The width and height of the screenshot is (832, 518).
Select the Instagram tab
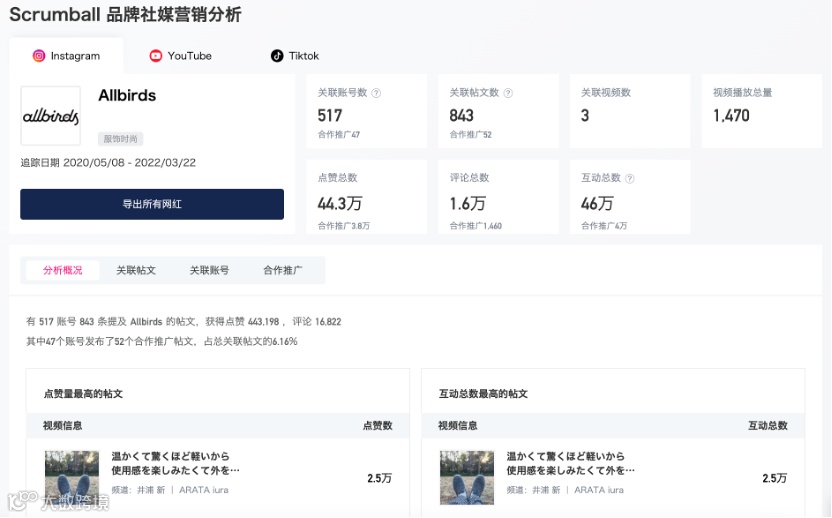tap(66, 56)
